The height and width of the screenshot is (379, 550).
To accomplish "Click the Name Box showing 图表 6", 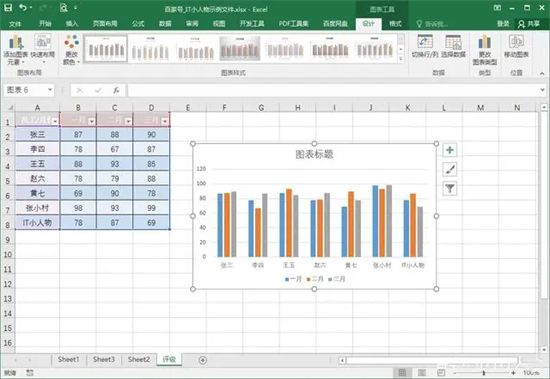I will 25,90.
